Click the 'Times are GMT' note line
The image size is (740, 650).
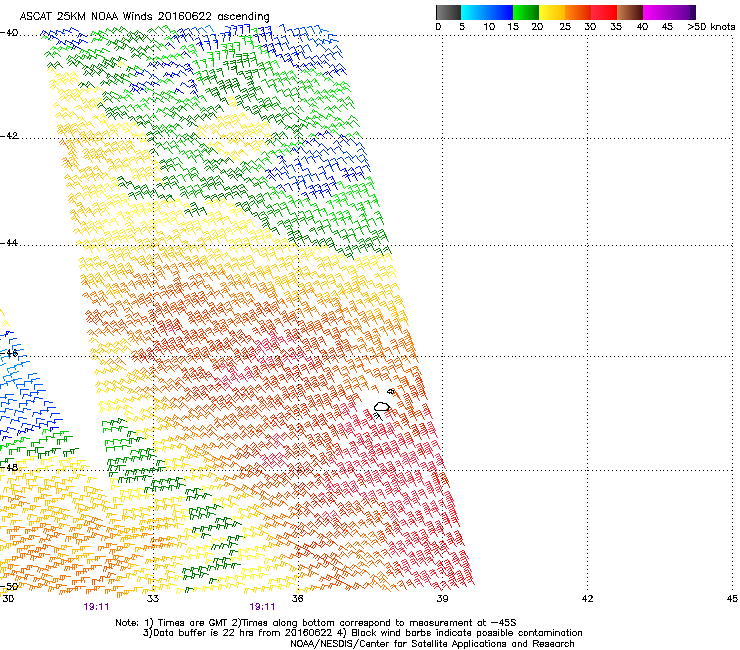click(x=316, y=623)
